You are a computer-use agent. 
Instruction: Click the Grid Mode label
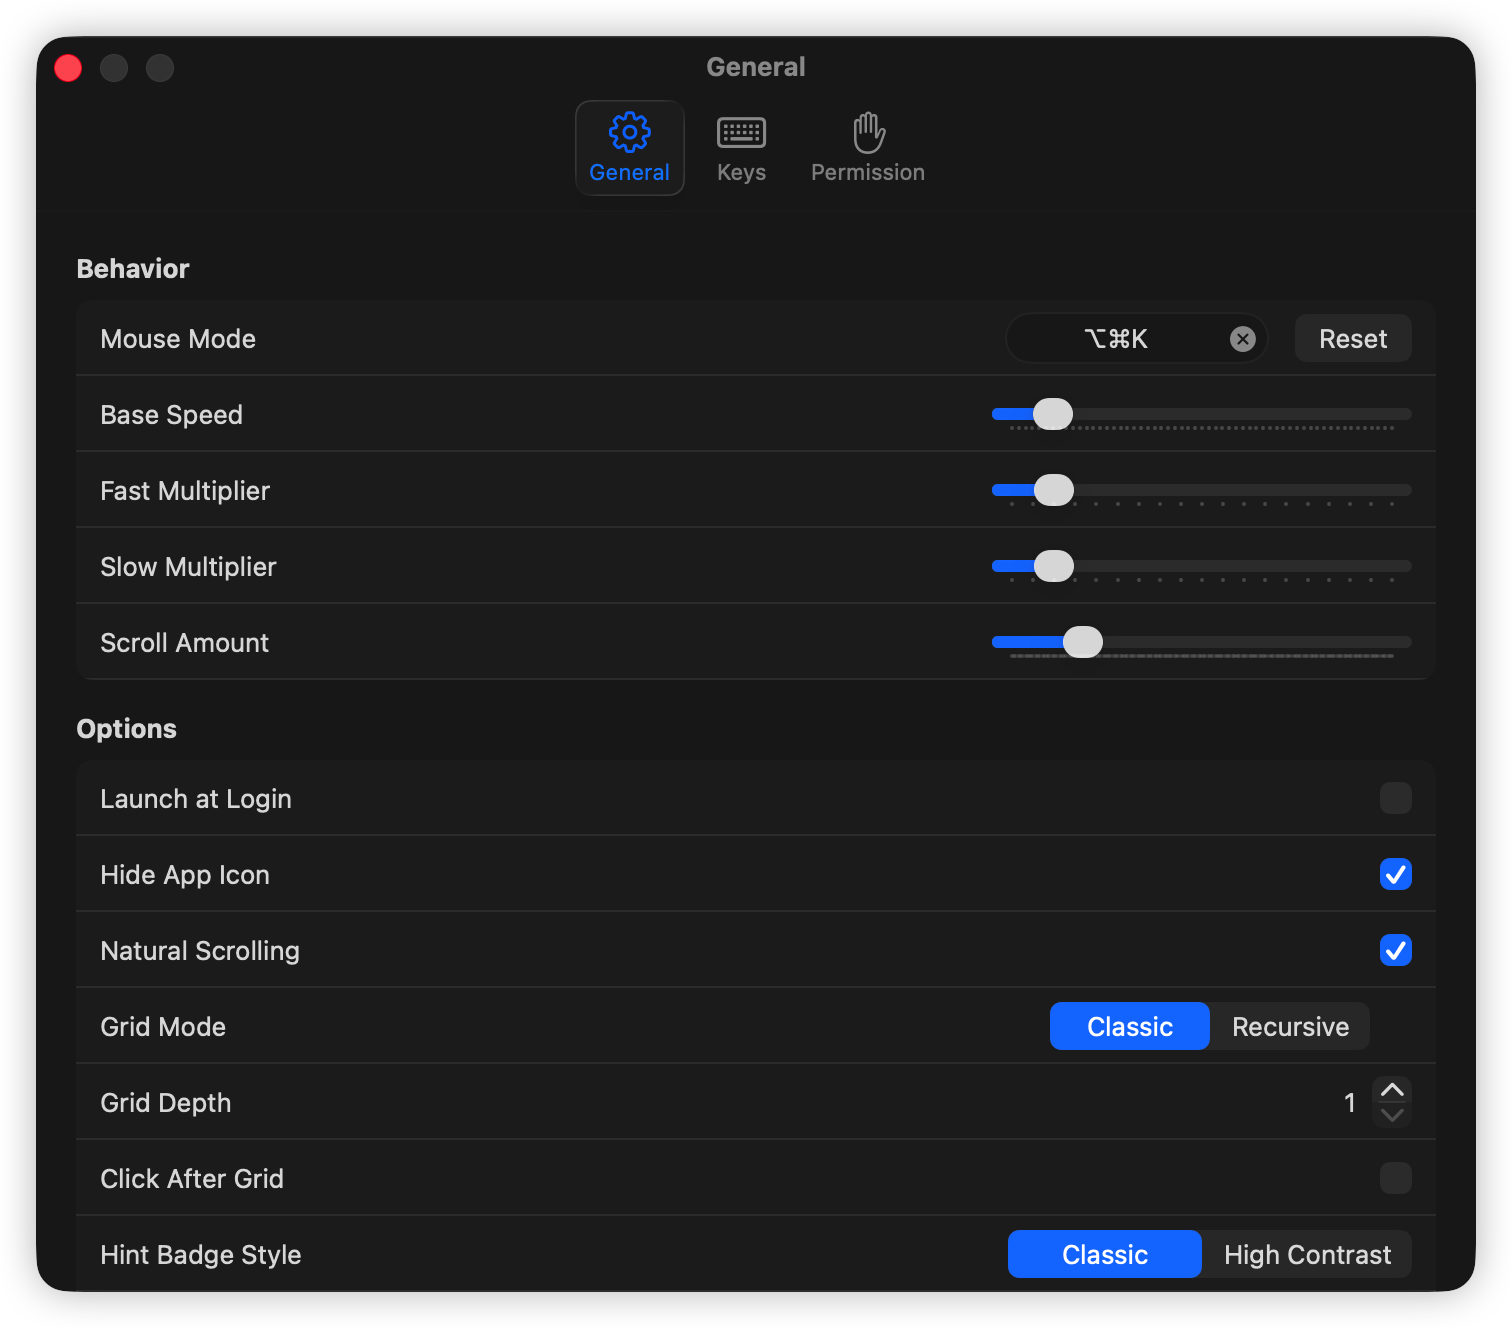pyautogui.click(x=163, y=1027)
